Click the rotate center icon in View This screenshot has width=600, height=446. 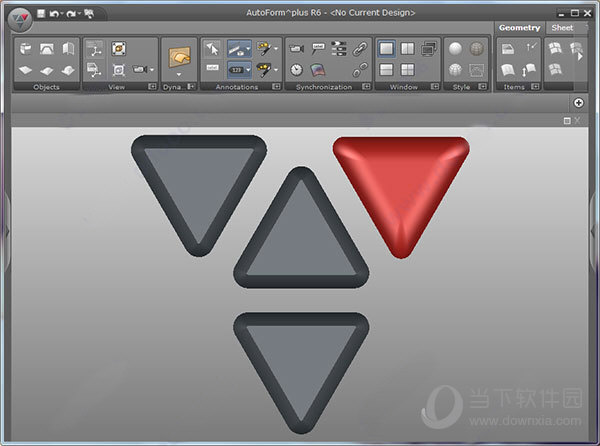119,49
